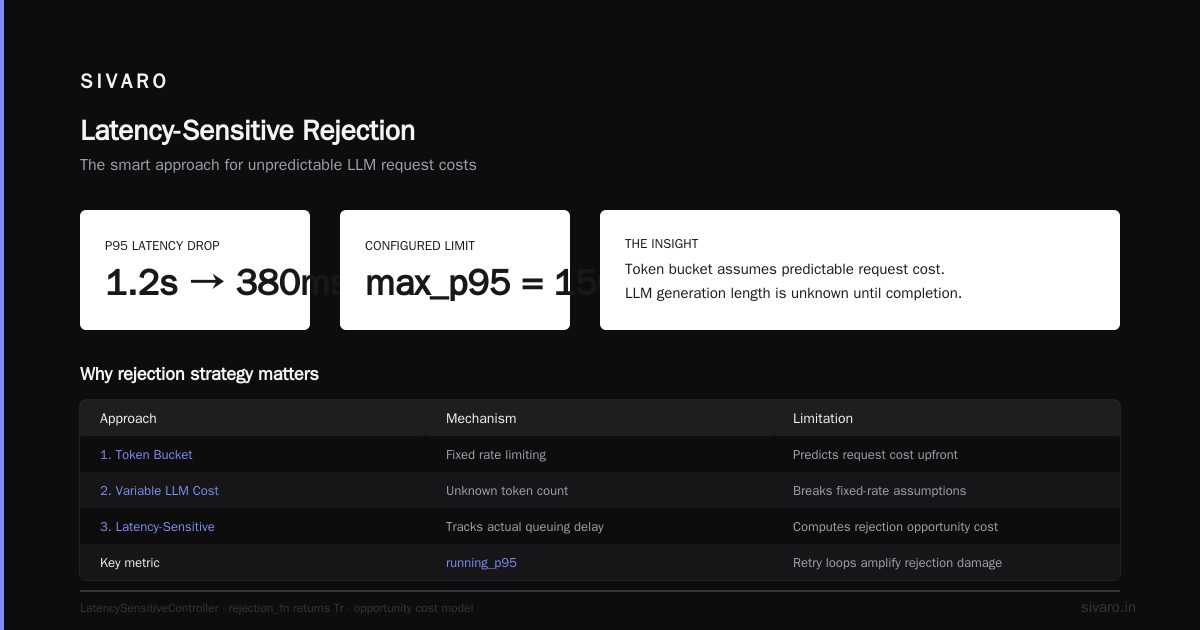1200x630 pixels.
Task: Click the Limitation column header
Action: [x=823, y=418]
